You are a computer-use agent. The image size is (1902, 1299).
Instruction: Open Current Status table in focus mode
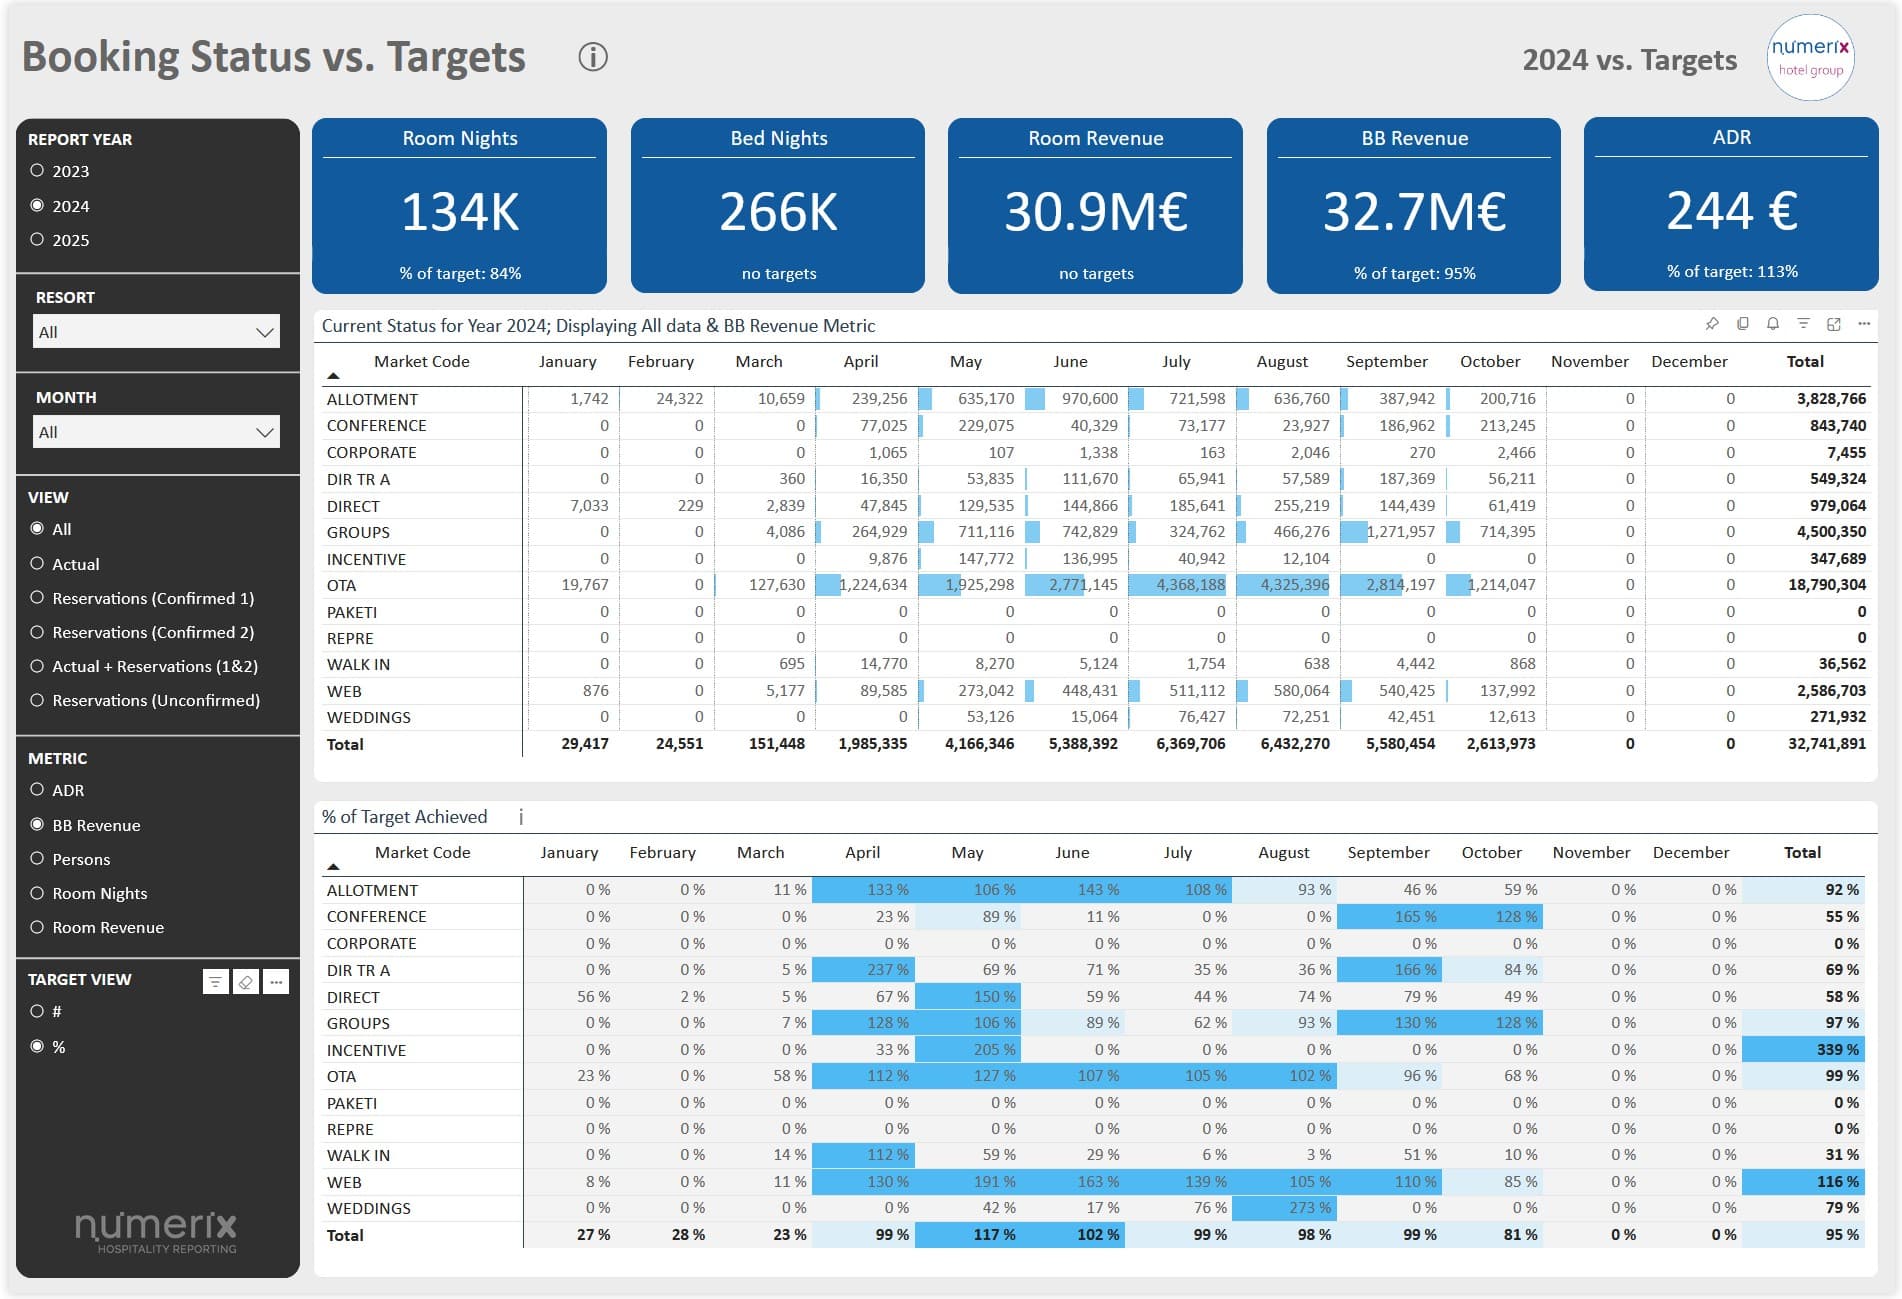[1834, 324]
